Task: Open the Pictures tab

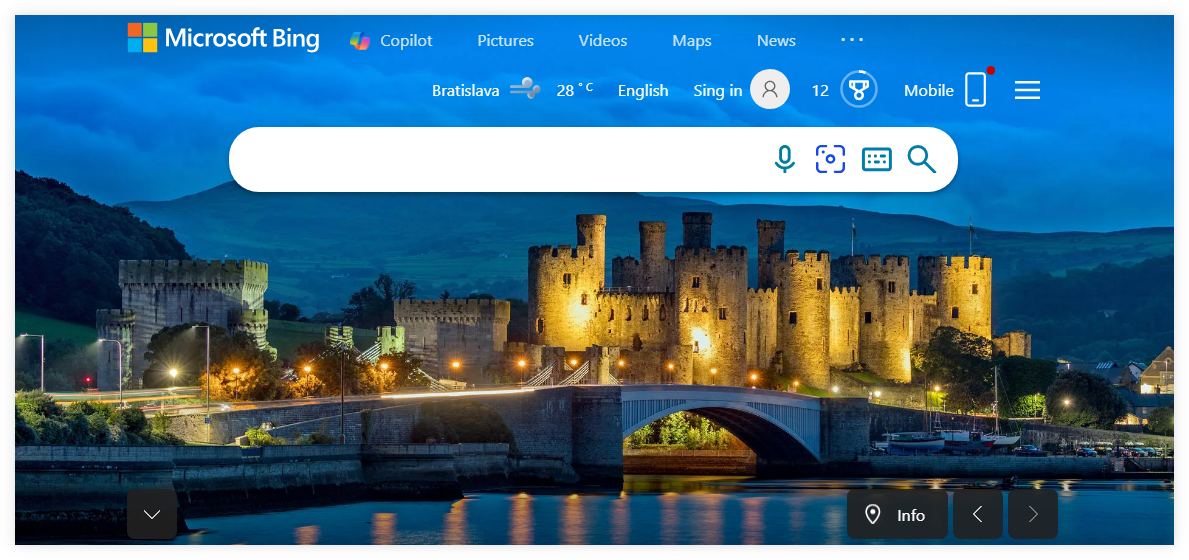Action: [x=505, y=41]
